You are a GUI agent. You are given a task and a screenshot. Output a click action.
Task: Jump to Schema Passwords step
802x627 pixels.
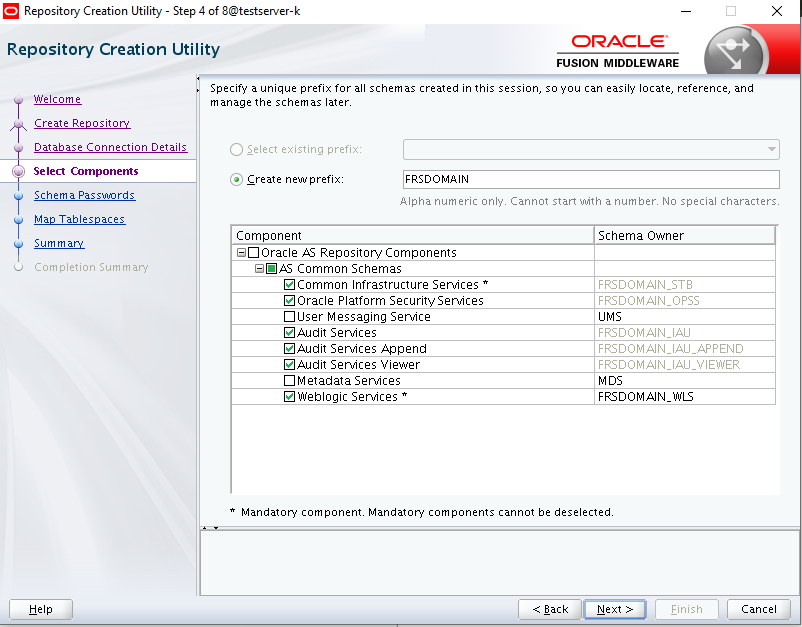tap(84, 195)
